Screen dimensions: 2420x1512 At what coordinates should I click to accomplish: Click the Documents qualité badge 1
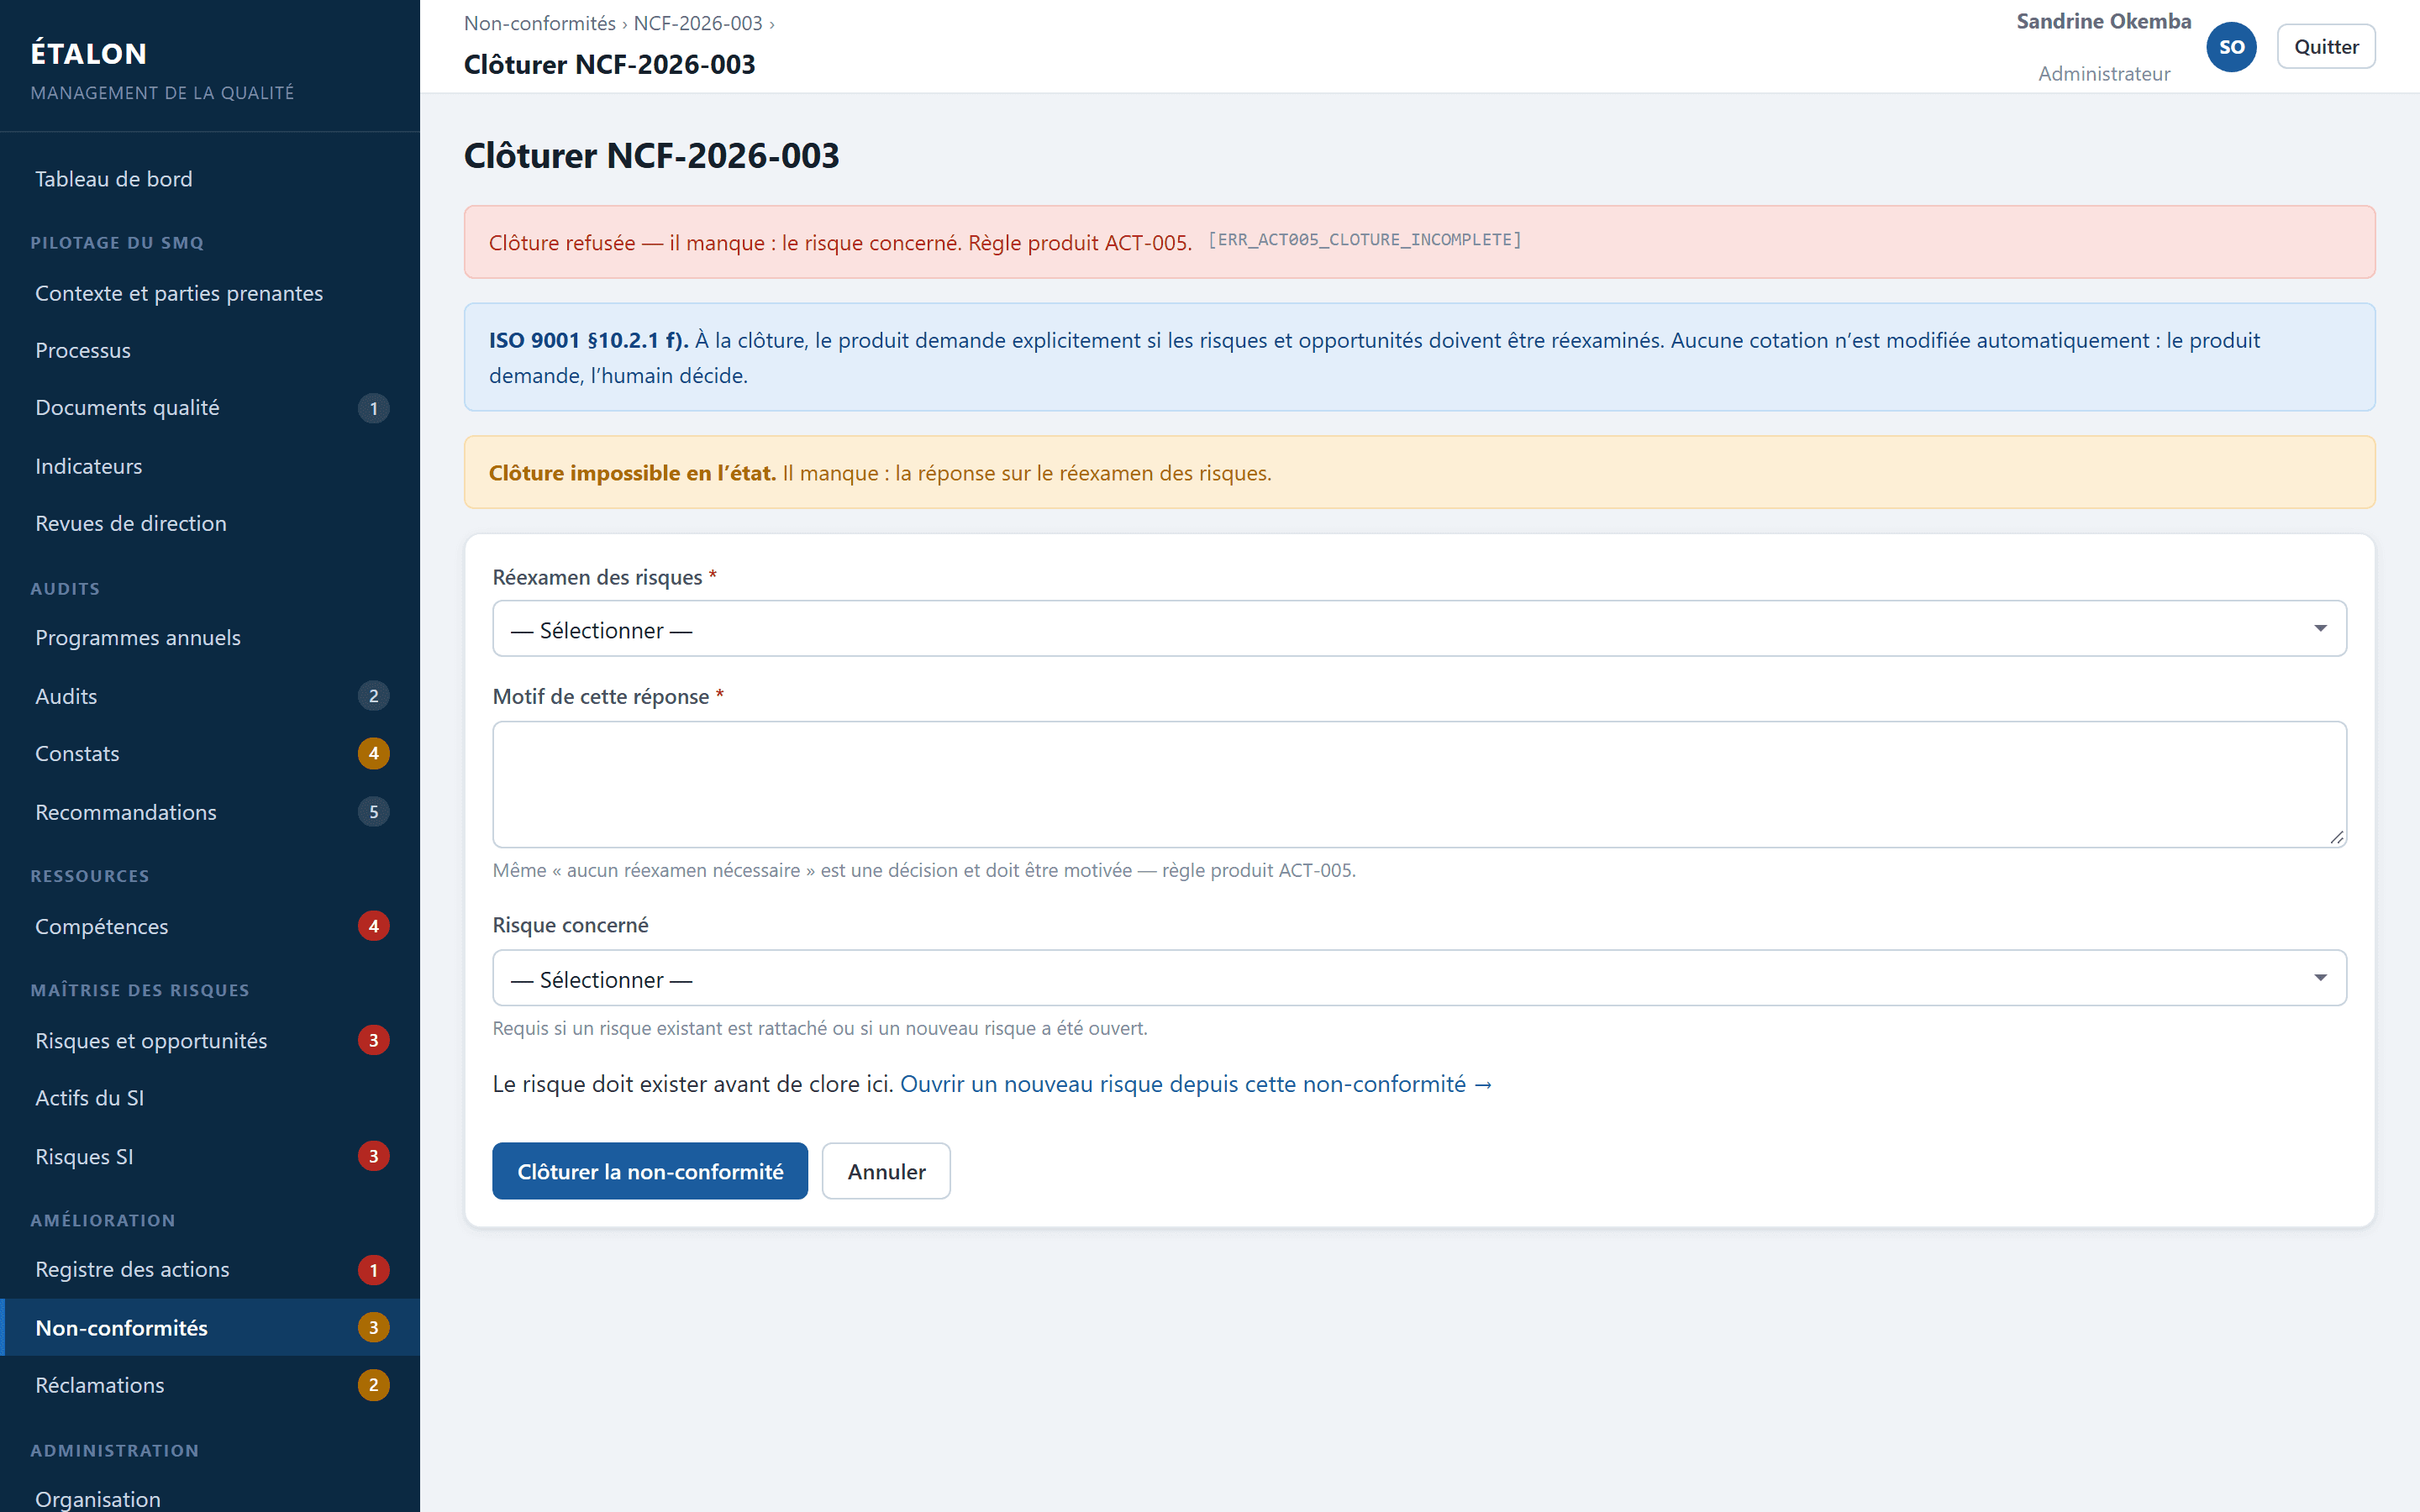(x=373, y=408)
